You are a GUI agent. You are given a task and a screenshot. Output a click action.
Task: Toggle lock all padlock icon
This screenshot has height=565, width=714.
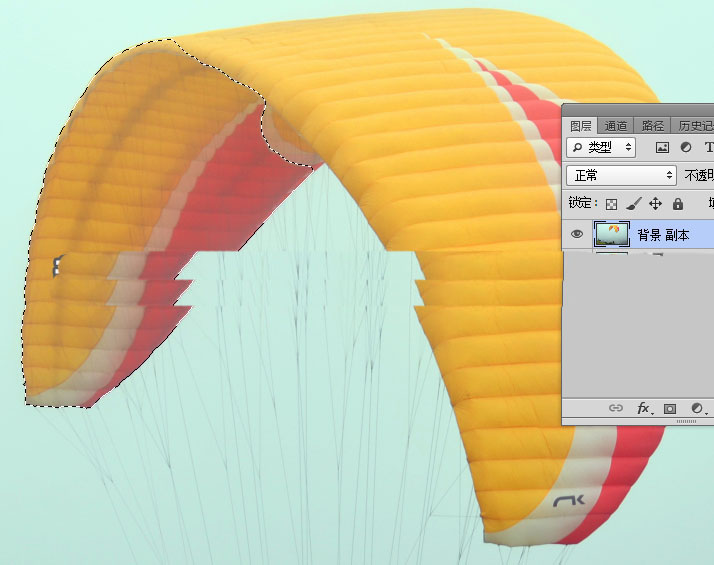(678, 204)
